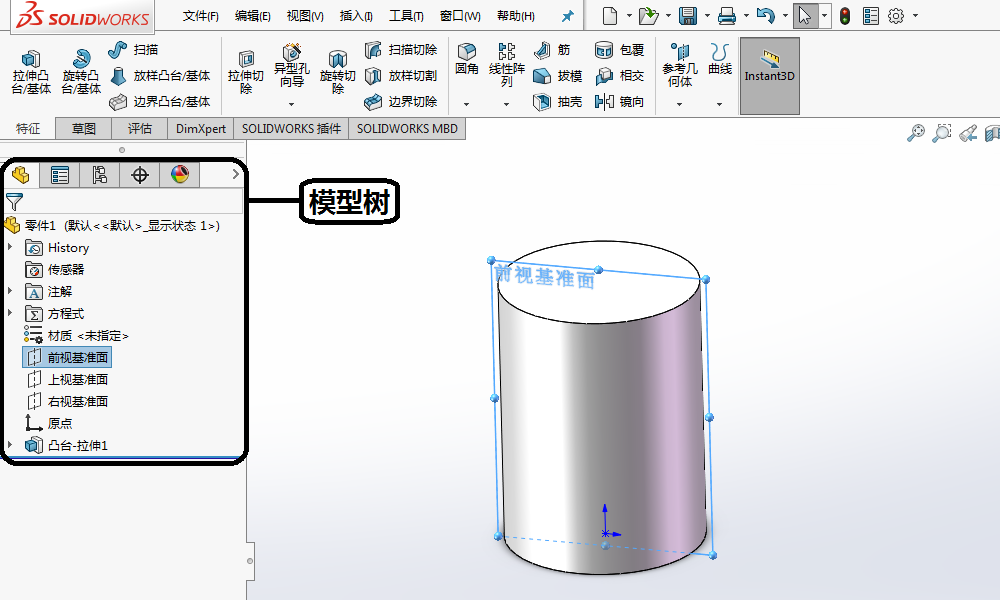Select the Swept Boss (扫描) tool
This screenshot has width=1000, height=600.
pyautogui.click(x=133, y=50)
